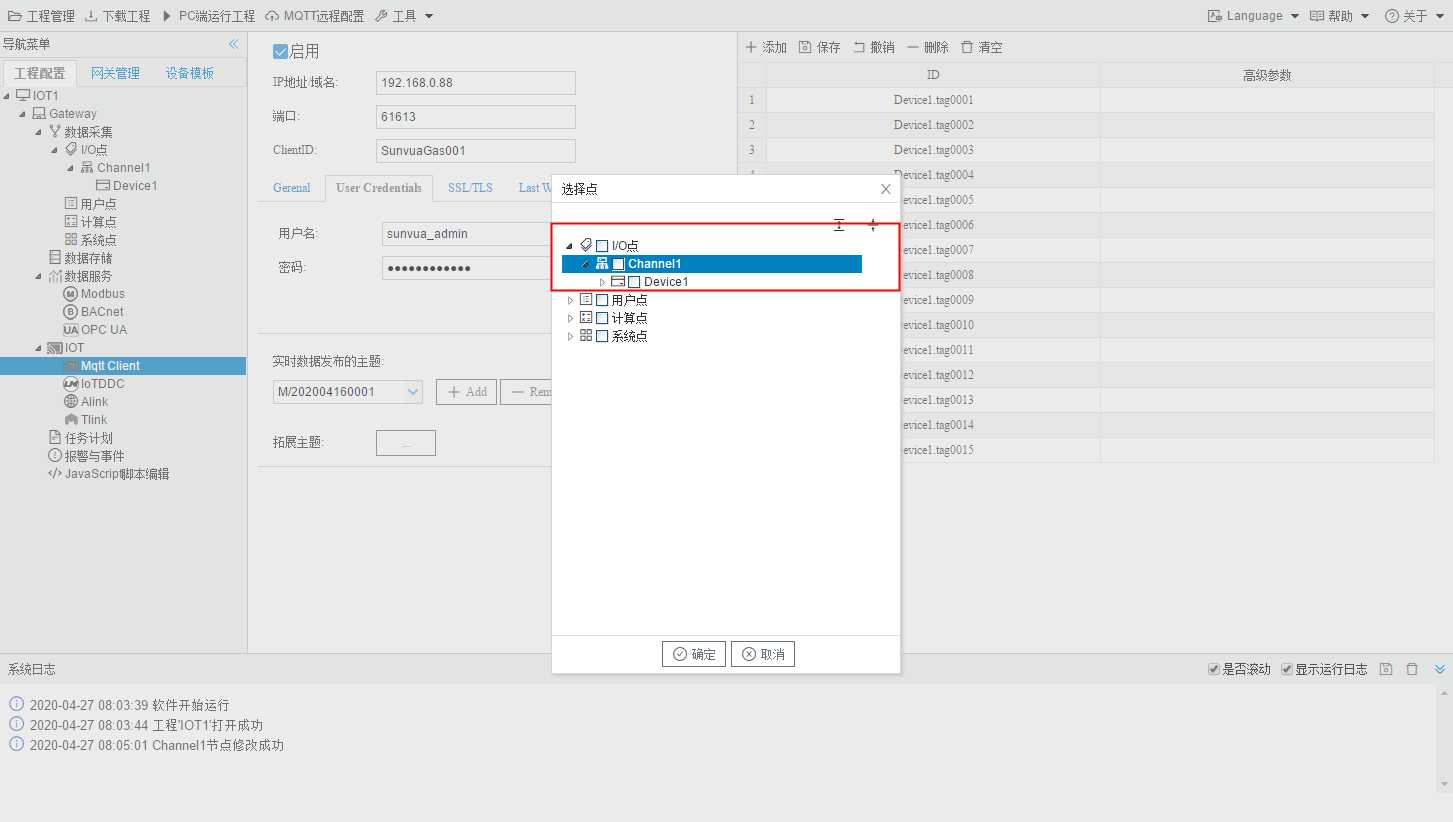Collapse the 数据服务 node in the navigation tree
Image resolution: width=1453 pixels, height=822 pixels.
tap(39, 276)
